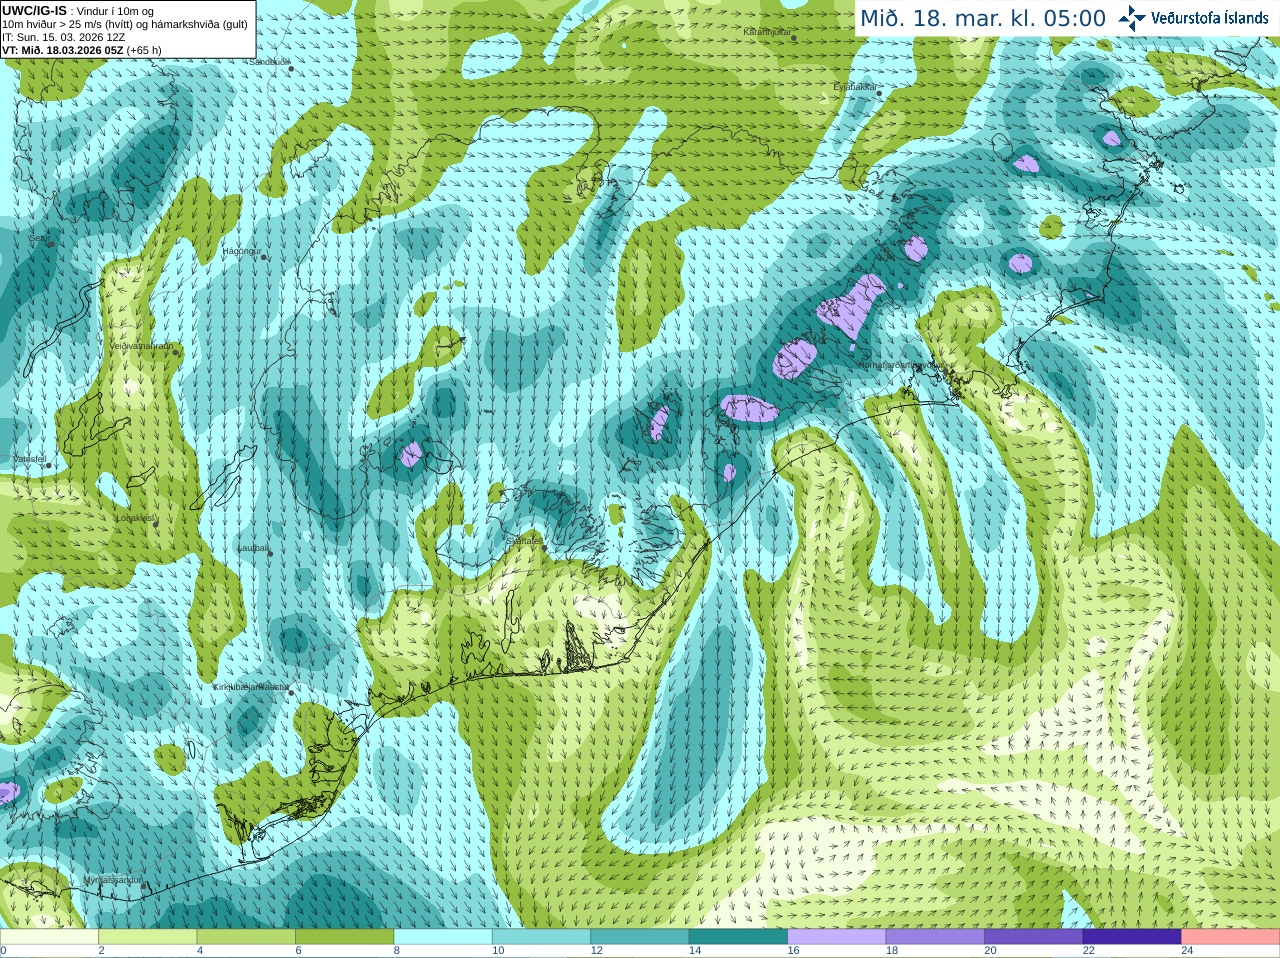Select the 12–14 m/s teal legend swatch
Viewport: 1280px width, 958px height.
[x=640, y=937]
